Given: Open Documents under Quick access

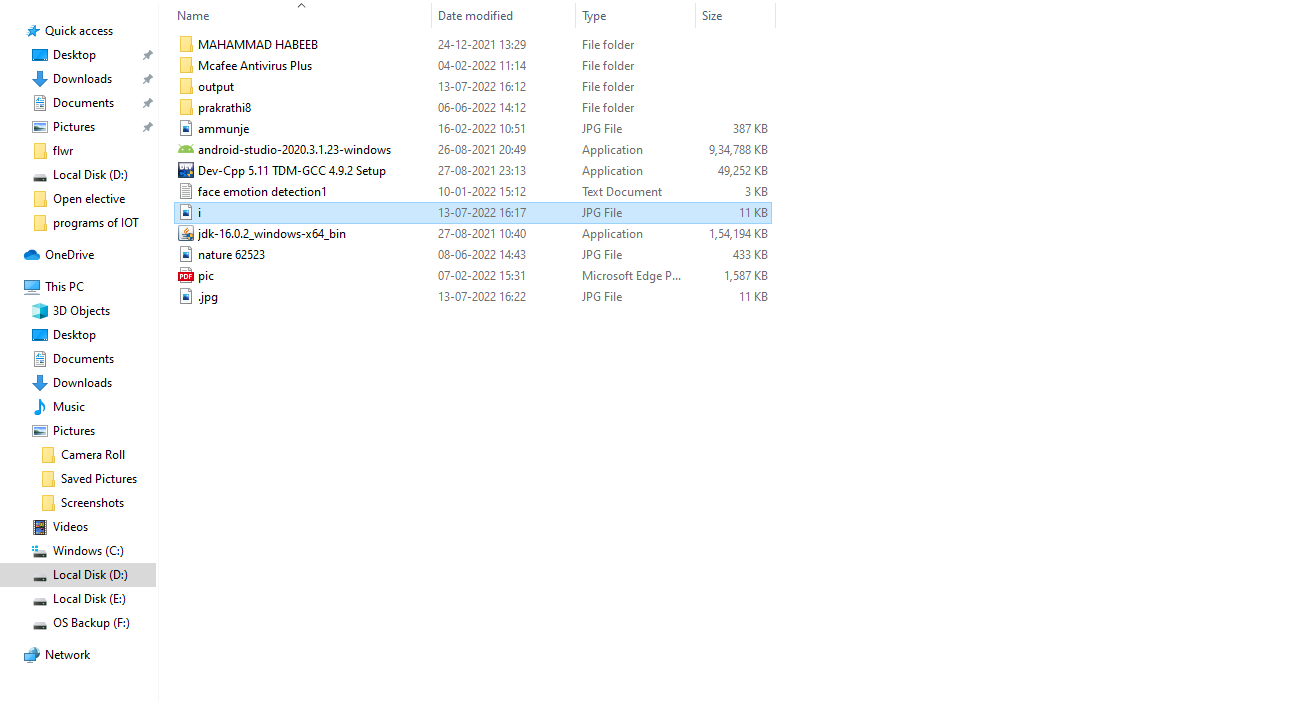Looking at the screenshot, I should (x=83, y=102).
